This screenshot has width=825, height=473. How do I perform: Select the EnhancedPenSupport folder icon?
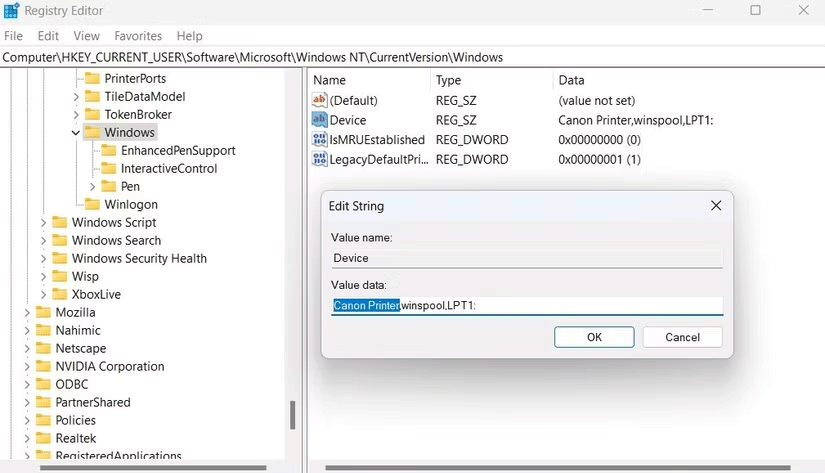click(109, 151)
